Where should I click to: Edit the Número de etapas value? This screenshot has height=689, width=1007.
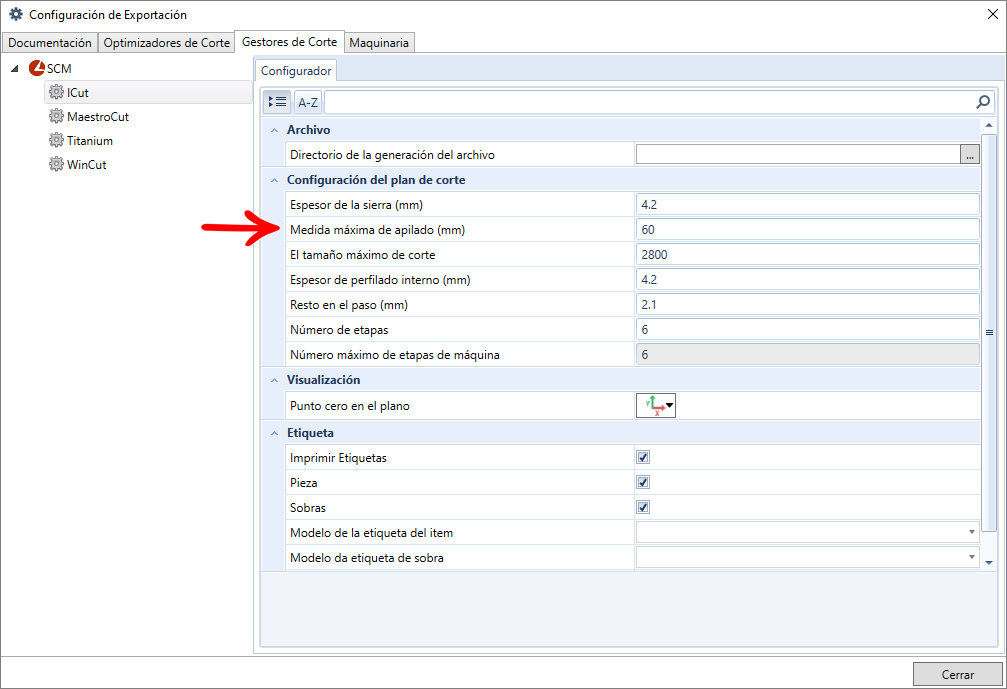click(x=807, y=329)
